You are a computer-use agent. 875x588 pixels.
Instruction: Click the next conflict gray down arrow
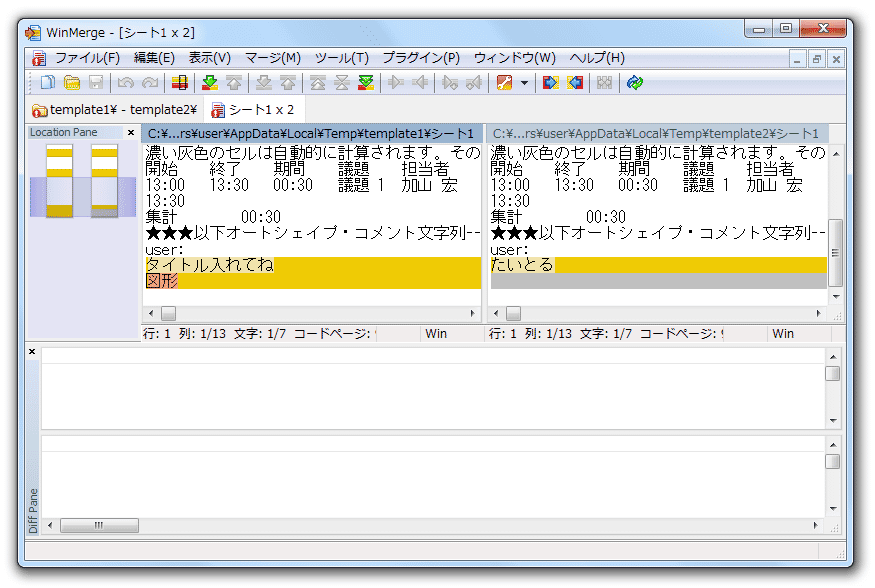(x=263, y=83)
